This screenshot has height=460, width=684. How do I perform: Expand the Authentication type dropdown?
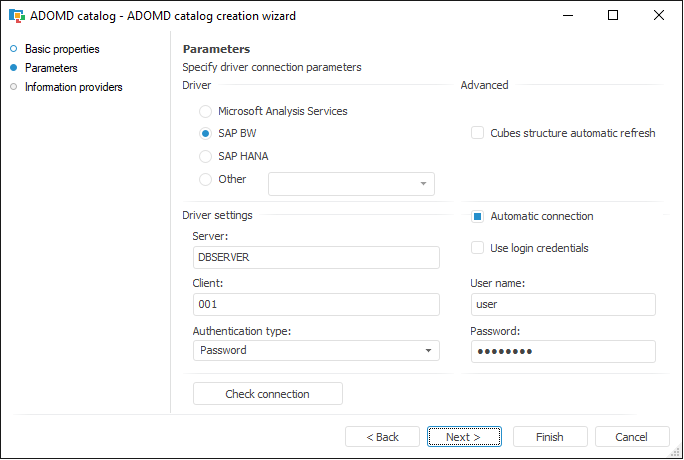coord(428,351)
